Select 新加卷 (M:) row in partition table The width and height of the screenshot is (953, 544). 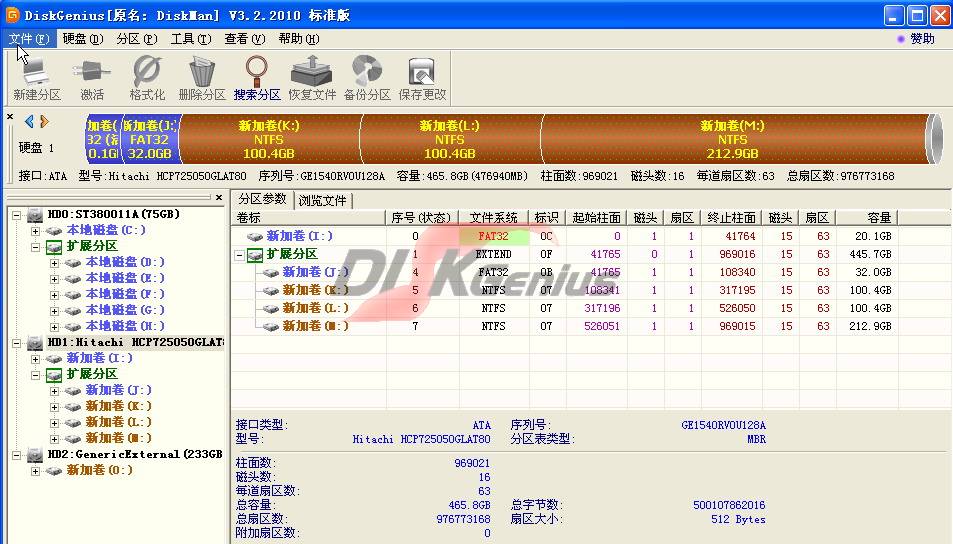pyautogui.click(x=564, y=326)
